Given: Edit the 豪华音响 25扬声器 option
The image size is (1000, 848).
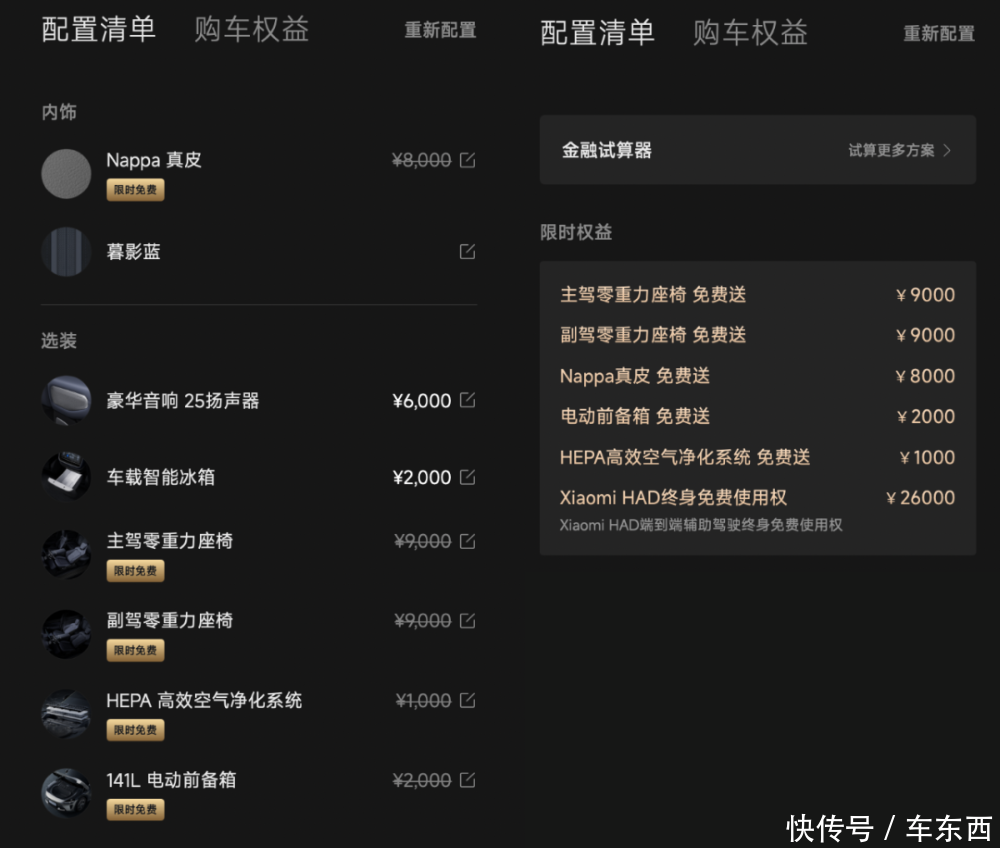Looking at the screenshot, I should 467,400.
